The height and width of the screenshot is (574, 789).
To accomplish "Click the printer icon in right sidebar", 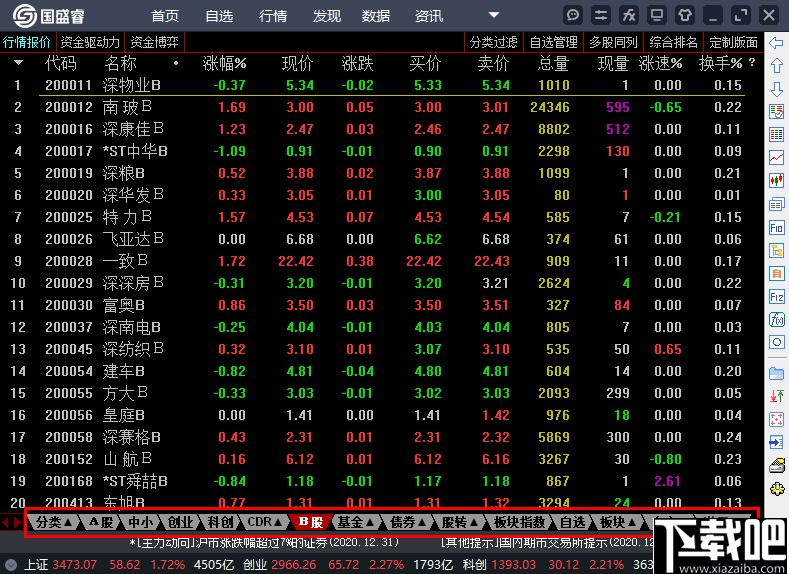I will [x=776, y=465].
